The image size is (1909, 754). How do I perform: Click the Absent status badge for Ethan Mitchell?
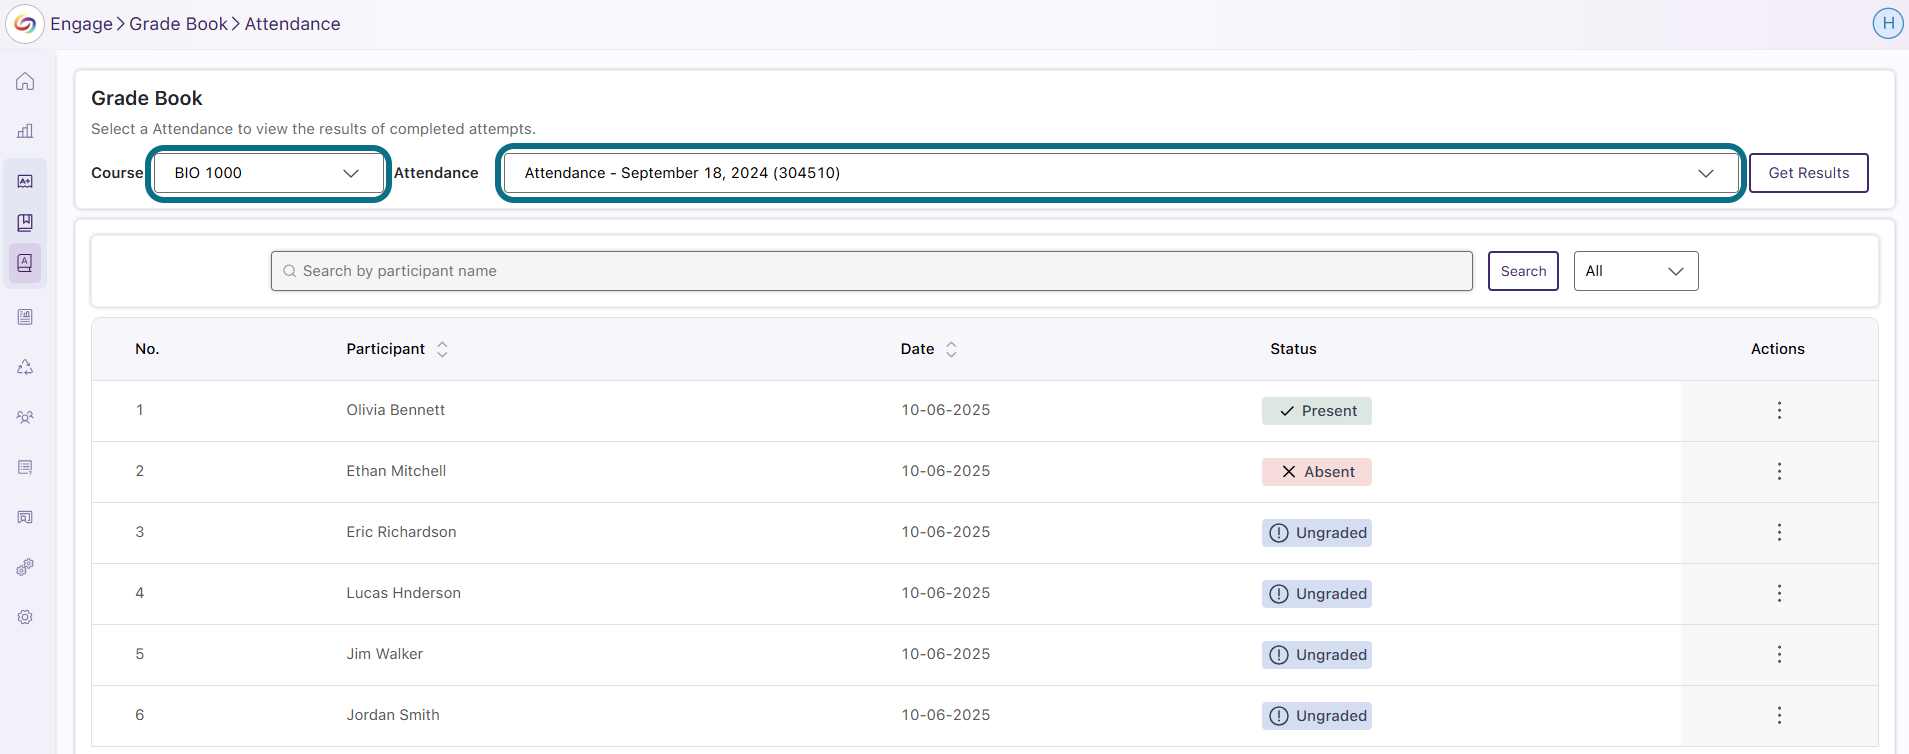click(x=1317, y=472)
